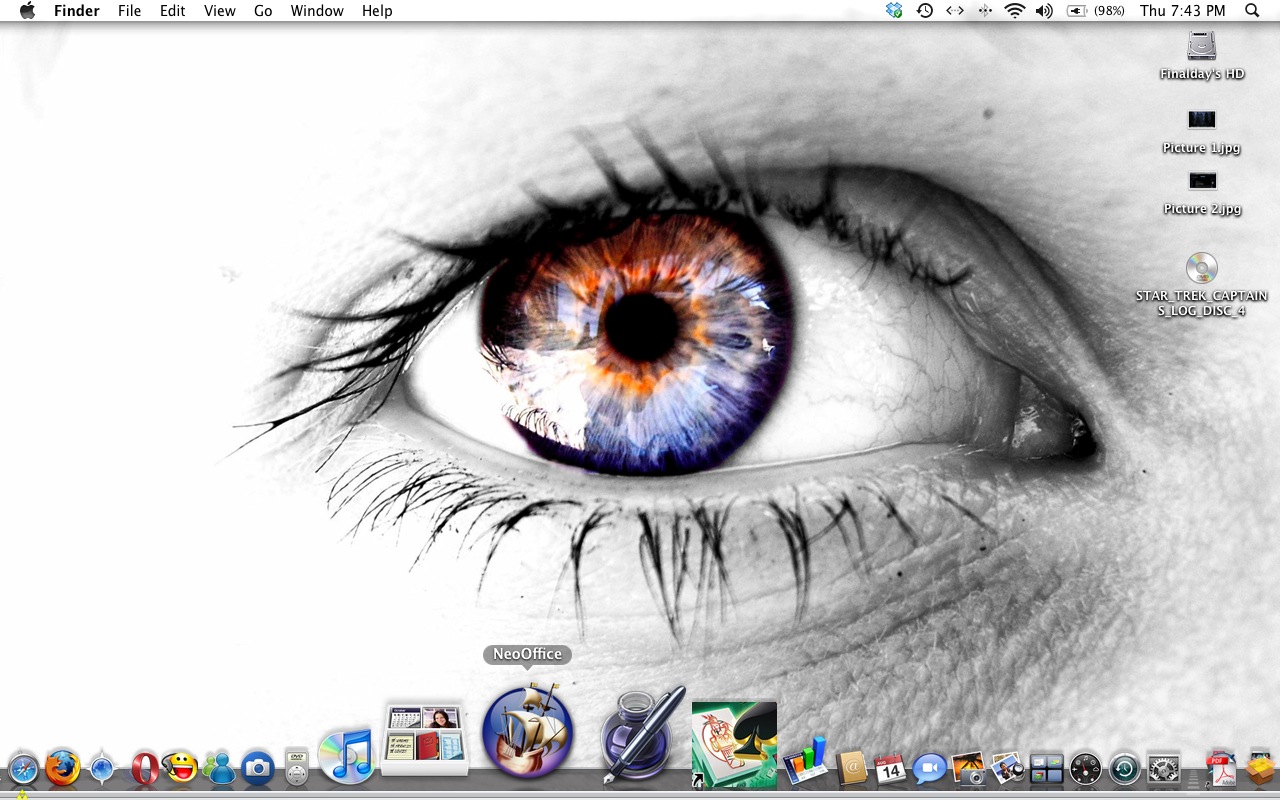The height and width of the screenshot is (800, 1280).
Task: Launch Firefox from the dock
Action: (x=63, y=768)
